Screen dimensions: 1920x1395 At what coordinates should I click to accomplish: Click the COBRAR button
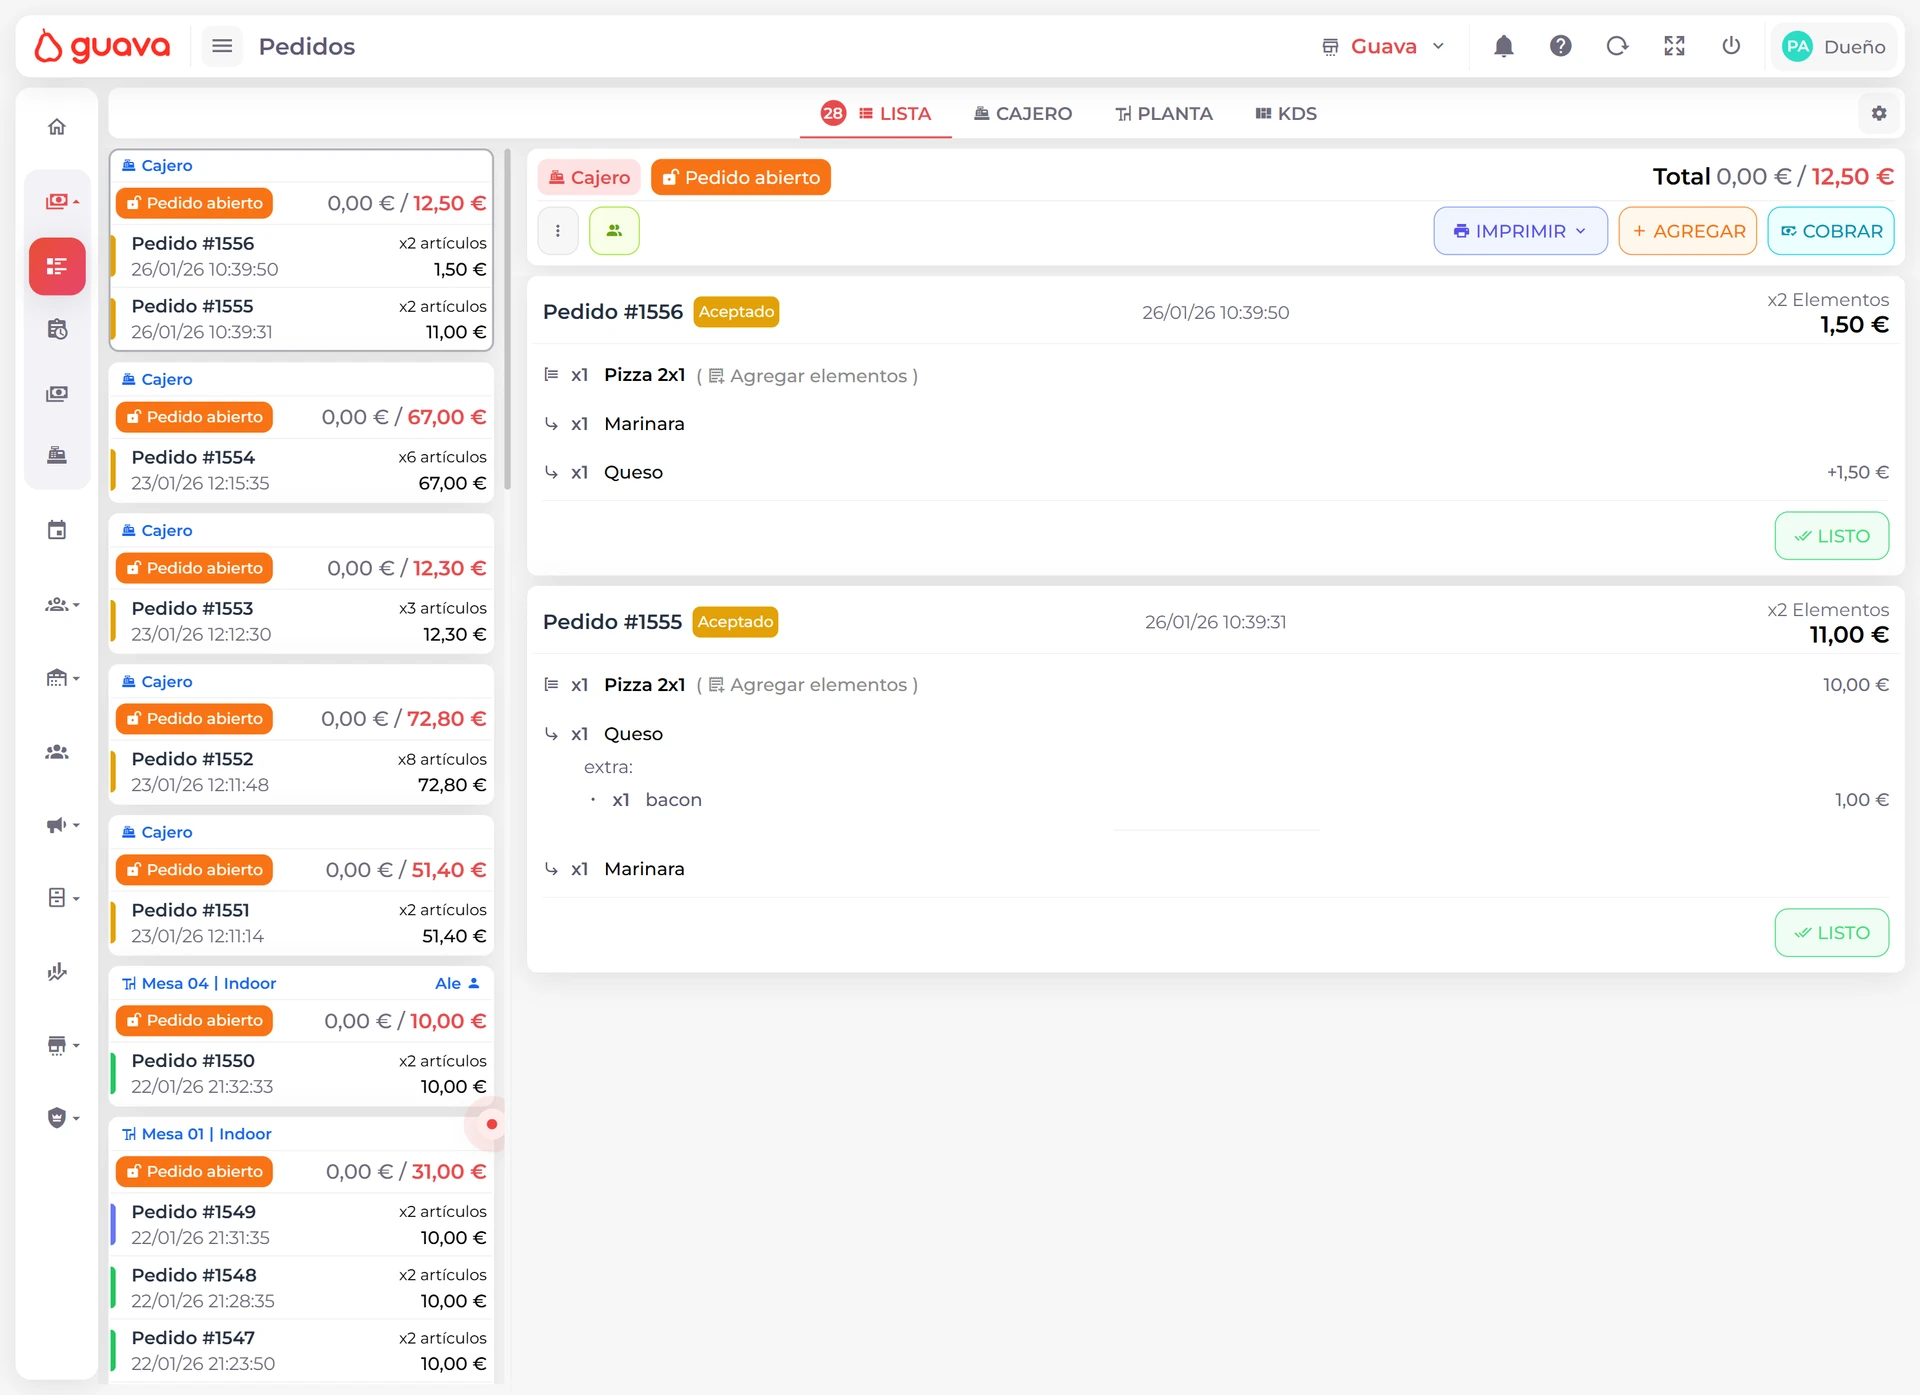1830,231
